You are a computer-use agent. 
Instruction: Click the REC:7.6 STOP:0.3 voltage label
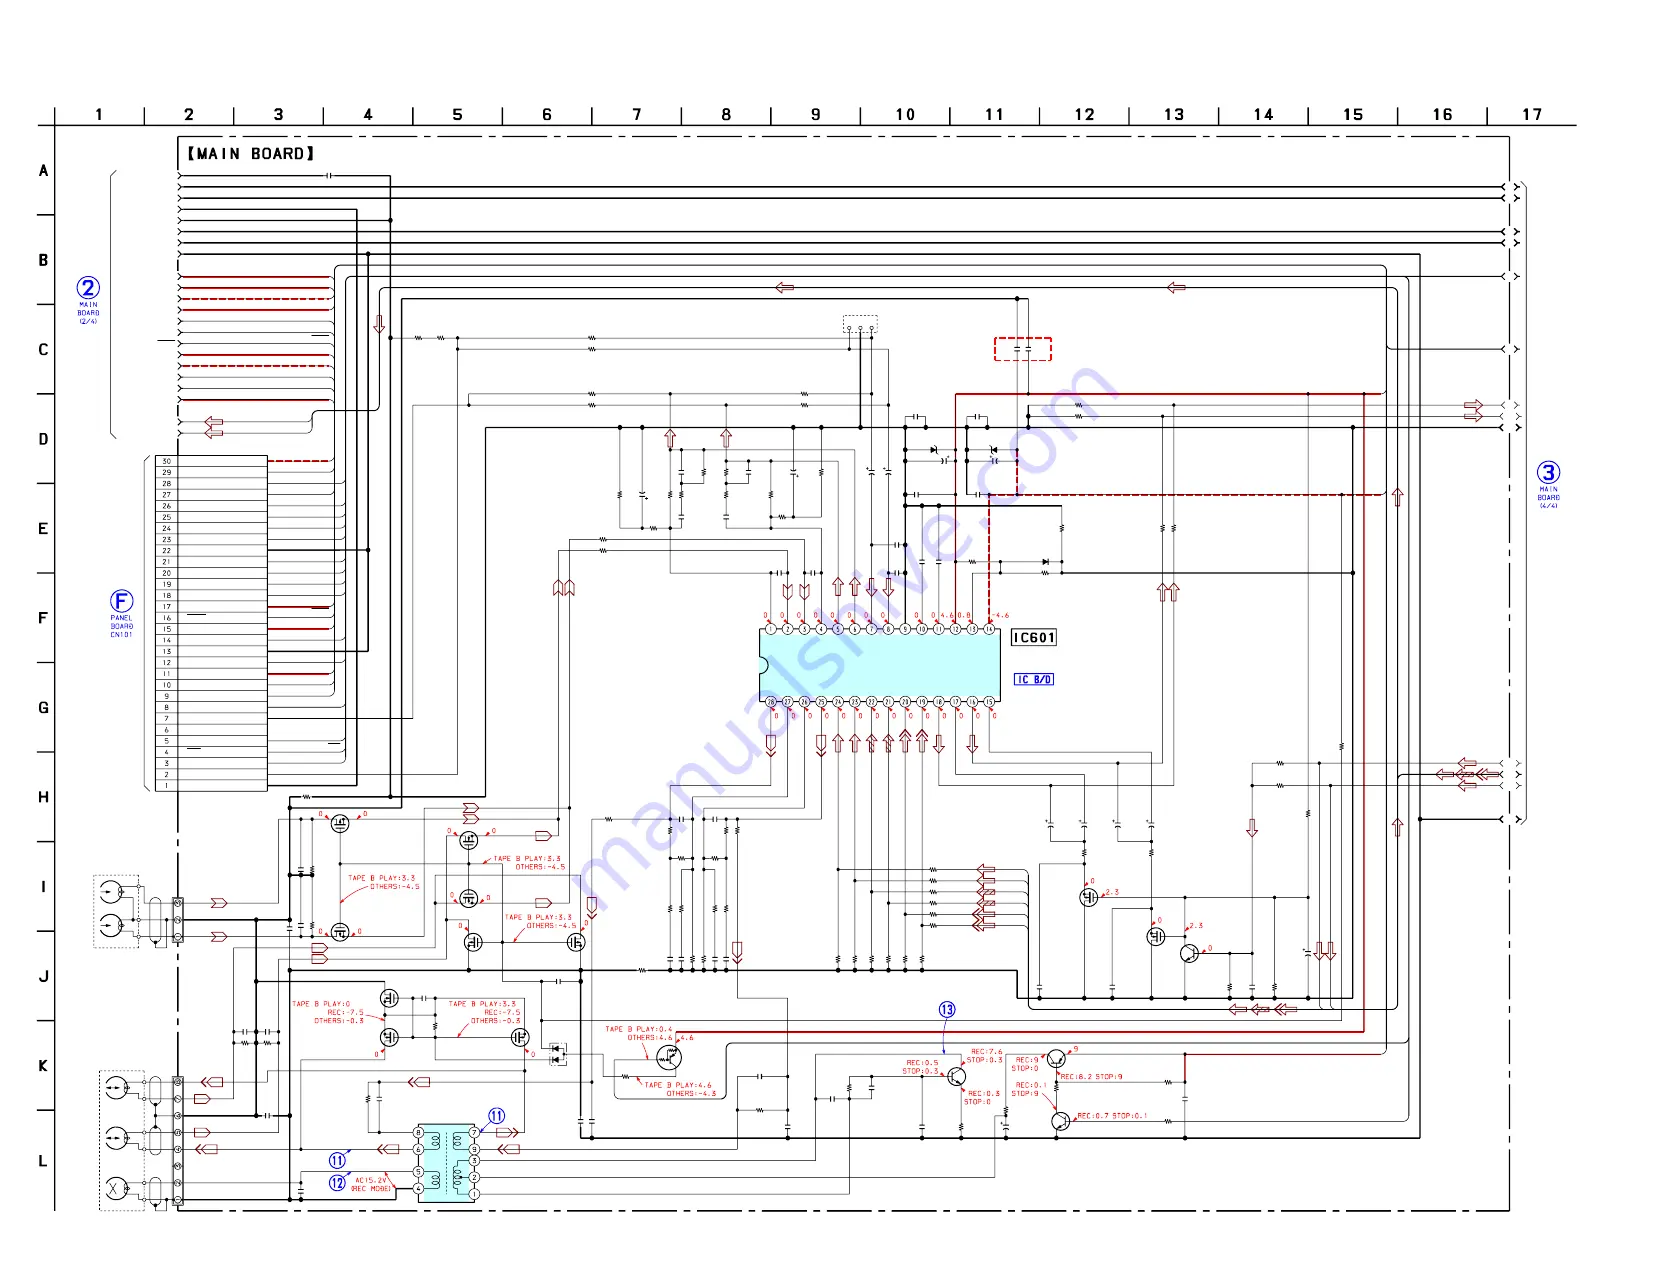coord(986,1056)
